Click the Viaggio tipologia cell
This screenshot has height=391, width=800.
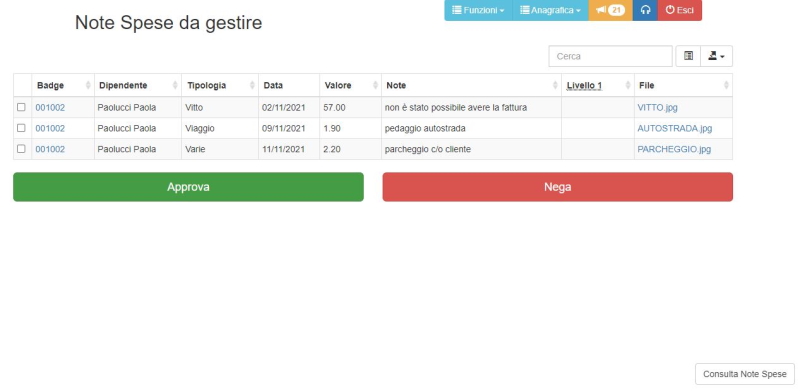220,129
